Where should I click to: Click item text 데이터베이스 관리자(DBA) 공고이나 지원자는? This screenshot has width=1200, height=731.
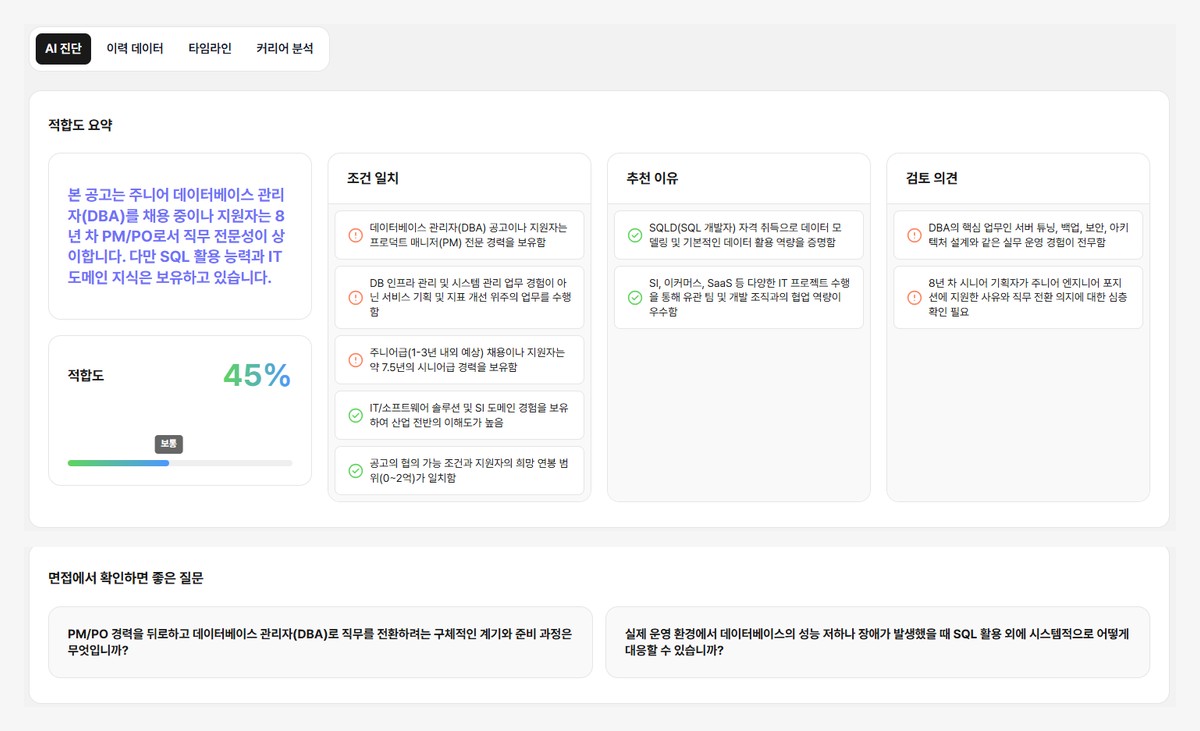pos(469,235)
